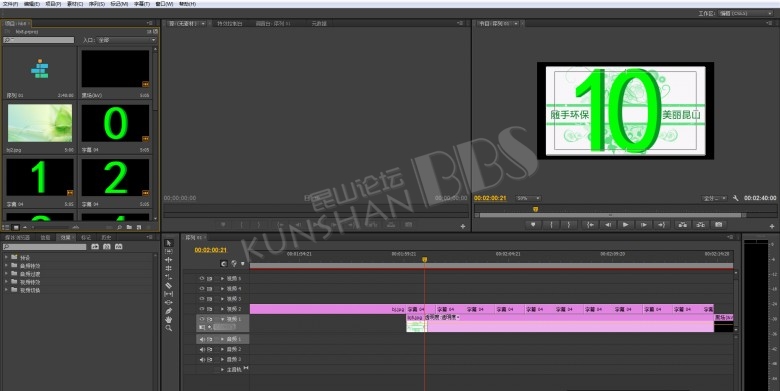Switch to the 历史 history tab

pyautogui.click(x=106, y=238)
